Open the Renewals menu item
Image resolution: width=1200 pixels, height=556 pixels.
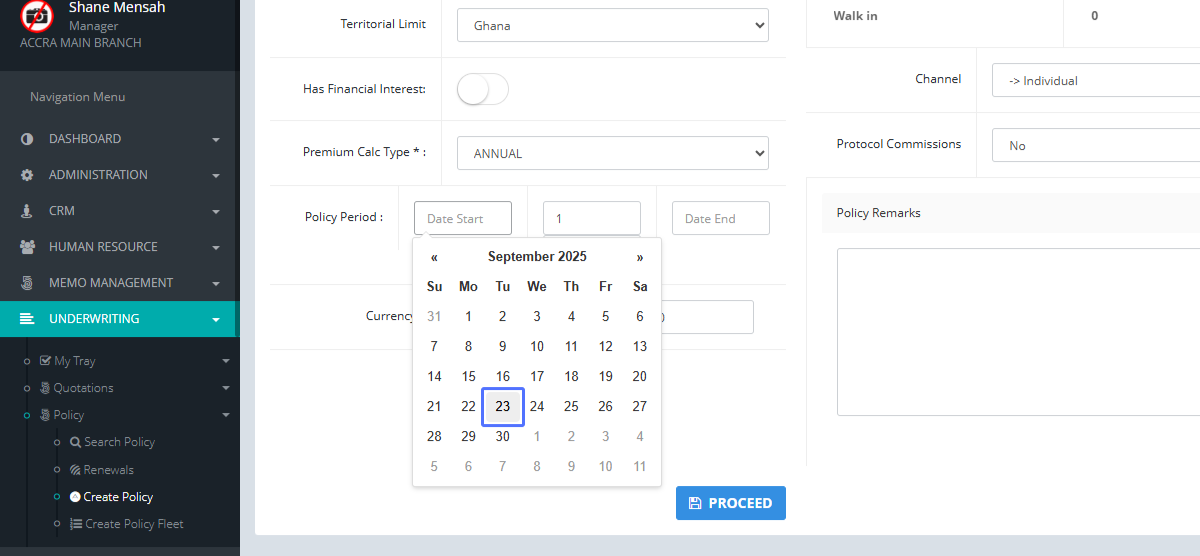point(108,470)
